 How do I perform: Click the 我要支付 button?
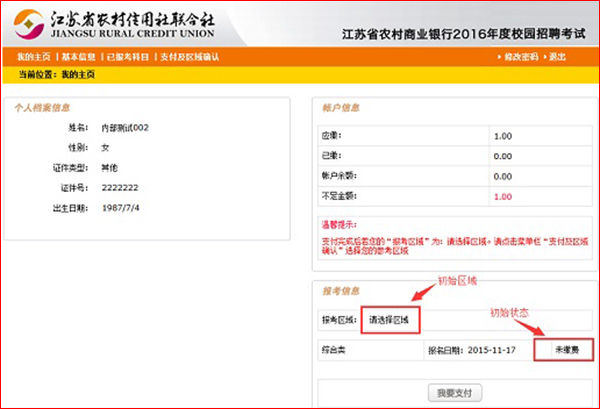tap(455, 393)
